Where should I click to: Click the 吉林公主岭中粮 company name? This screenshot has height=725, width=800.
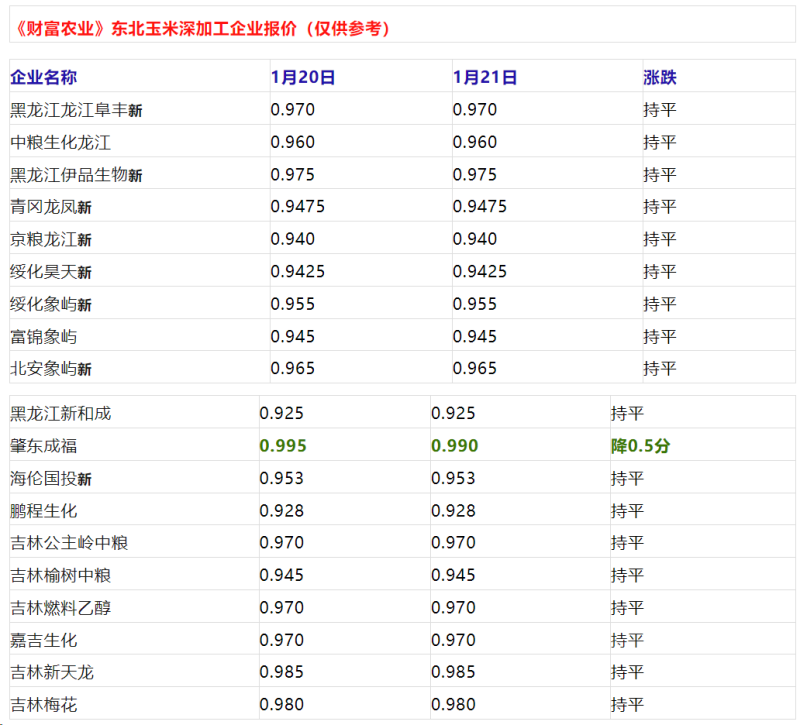(x=69, y=543)
